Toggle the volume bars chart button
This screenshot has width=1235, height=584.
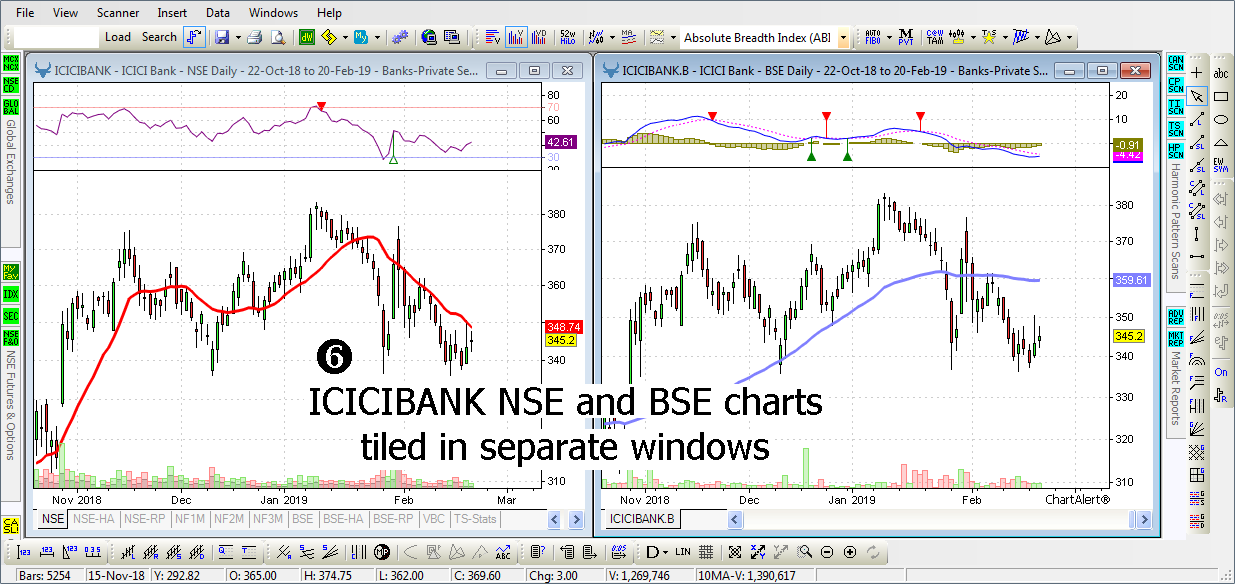517,37
